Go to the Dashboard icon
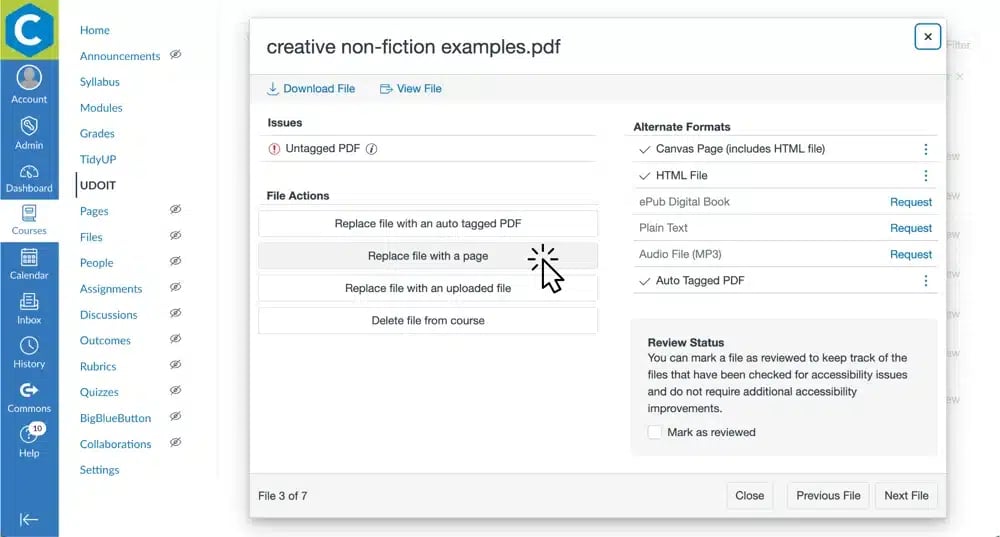Screen dimensions: 1000x537 pyautogui.click(x=29, y=172)
